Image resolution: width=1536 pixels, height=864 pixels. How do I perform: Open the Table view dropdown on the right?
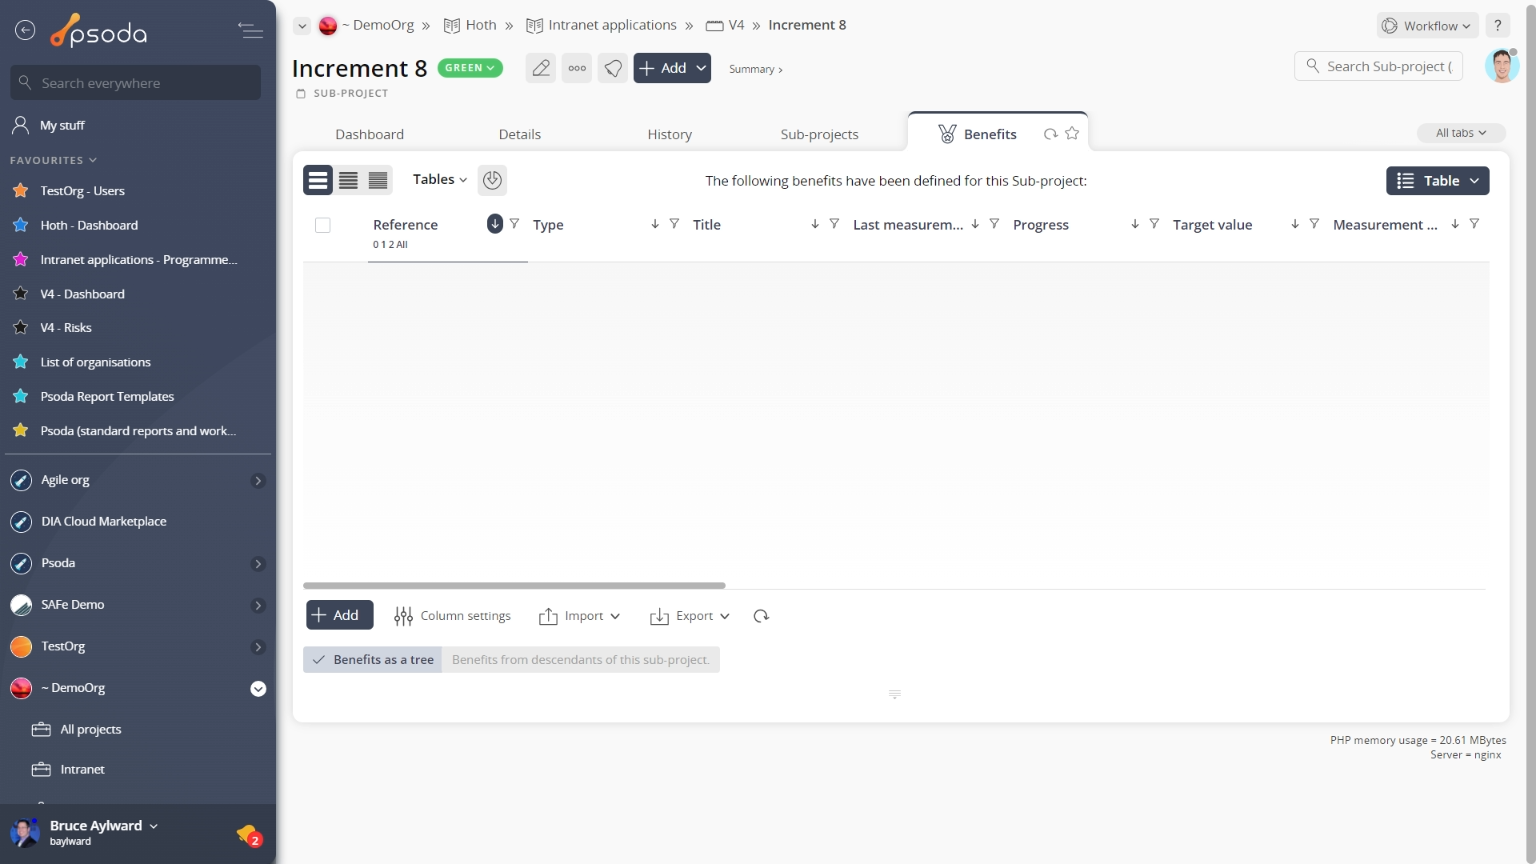(1438, 181)
